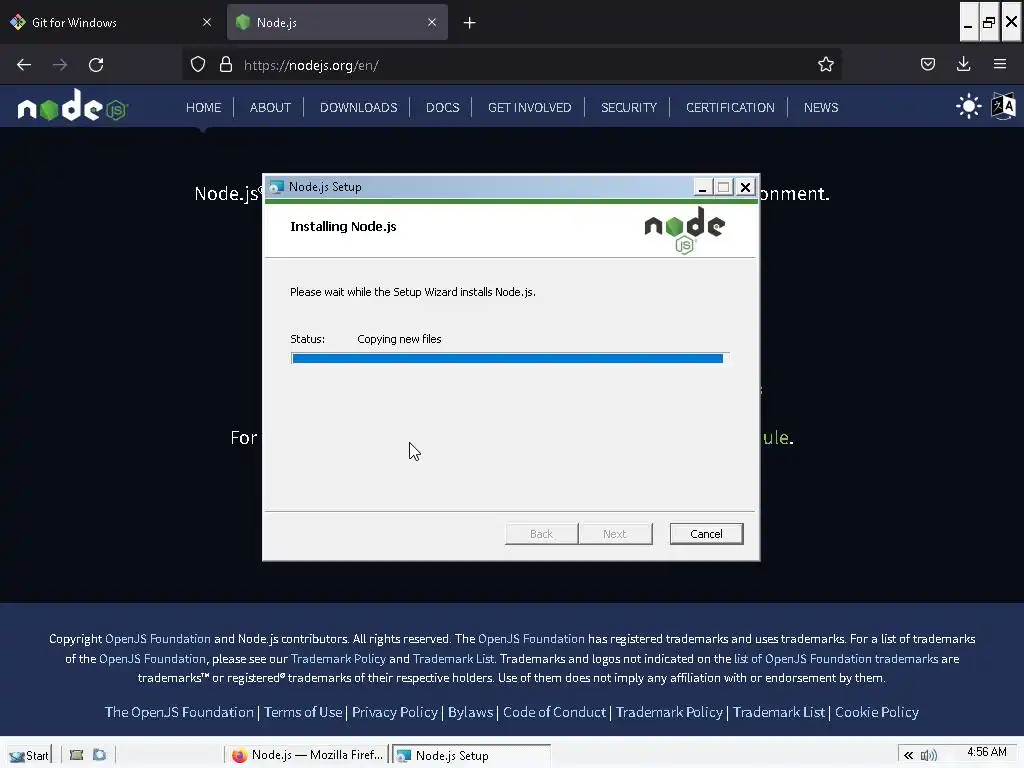
Task: Open the Trademark Policy link in copyright text
Action: click(338, 658)
